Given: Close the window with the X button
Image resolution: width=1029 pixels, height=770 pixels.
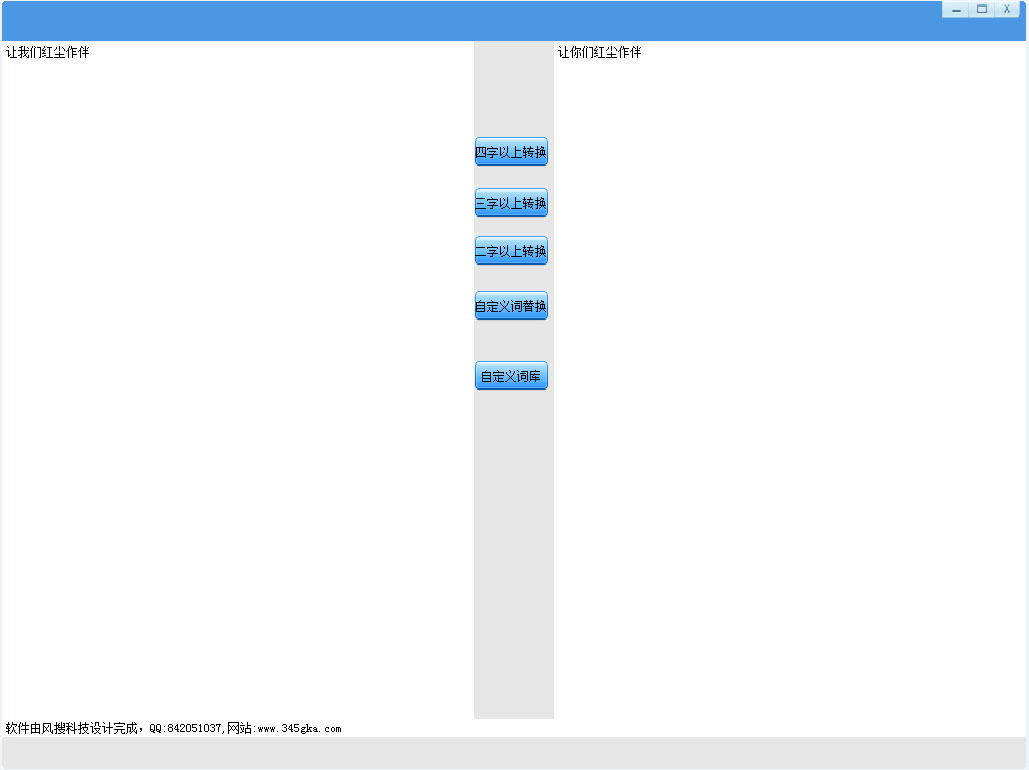Looking at the screenshot, I should click(x=1007, y=9).
